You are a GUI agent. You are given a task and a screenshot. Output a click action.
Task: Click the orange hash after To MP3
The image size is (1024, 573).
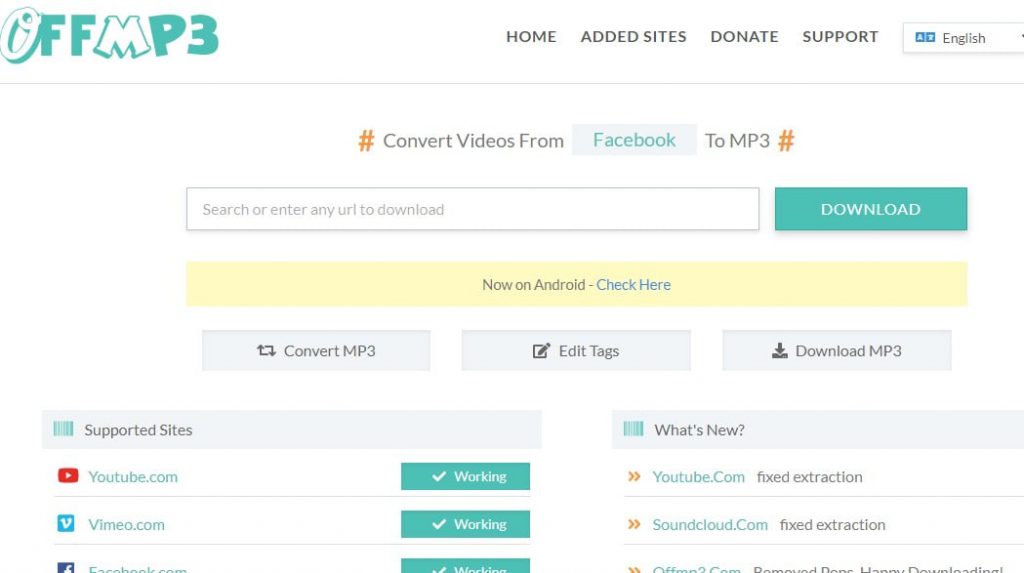tap(786, 140)
